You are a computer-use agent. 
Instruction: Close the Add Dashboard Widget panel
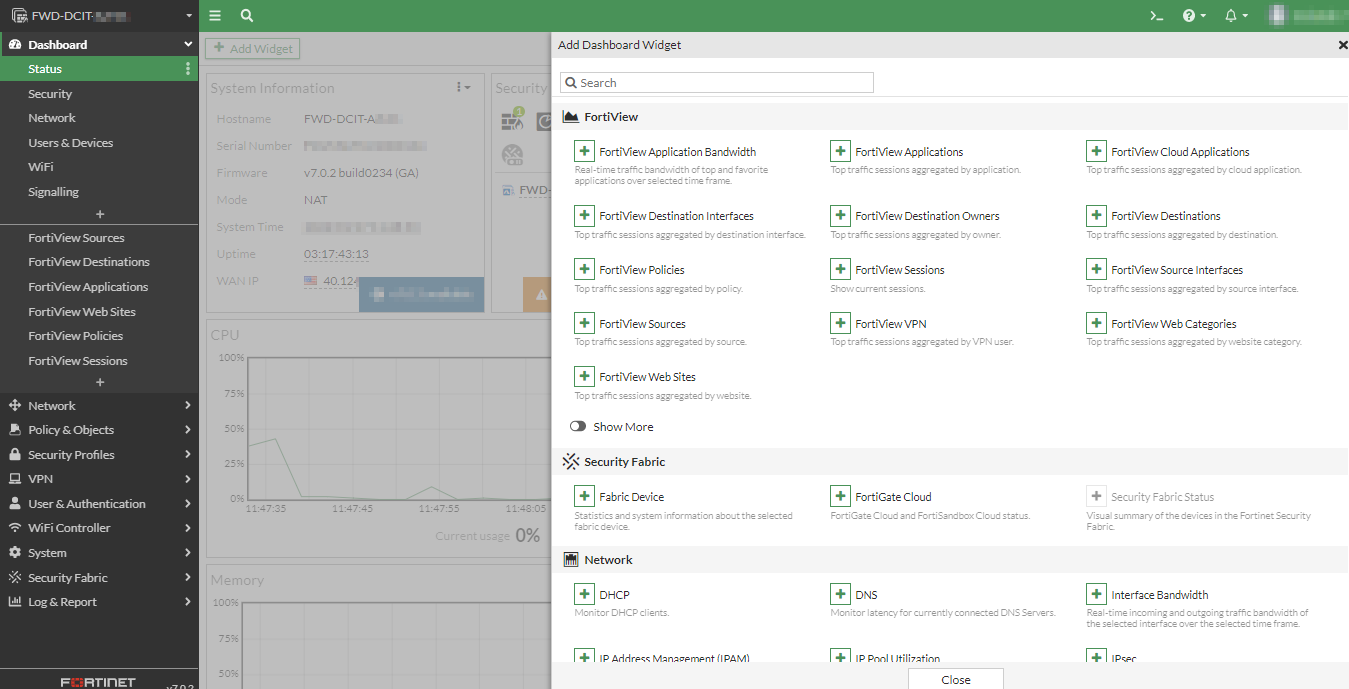click(x=1342, y=45)
